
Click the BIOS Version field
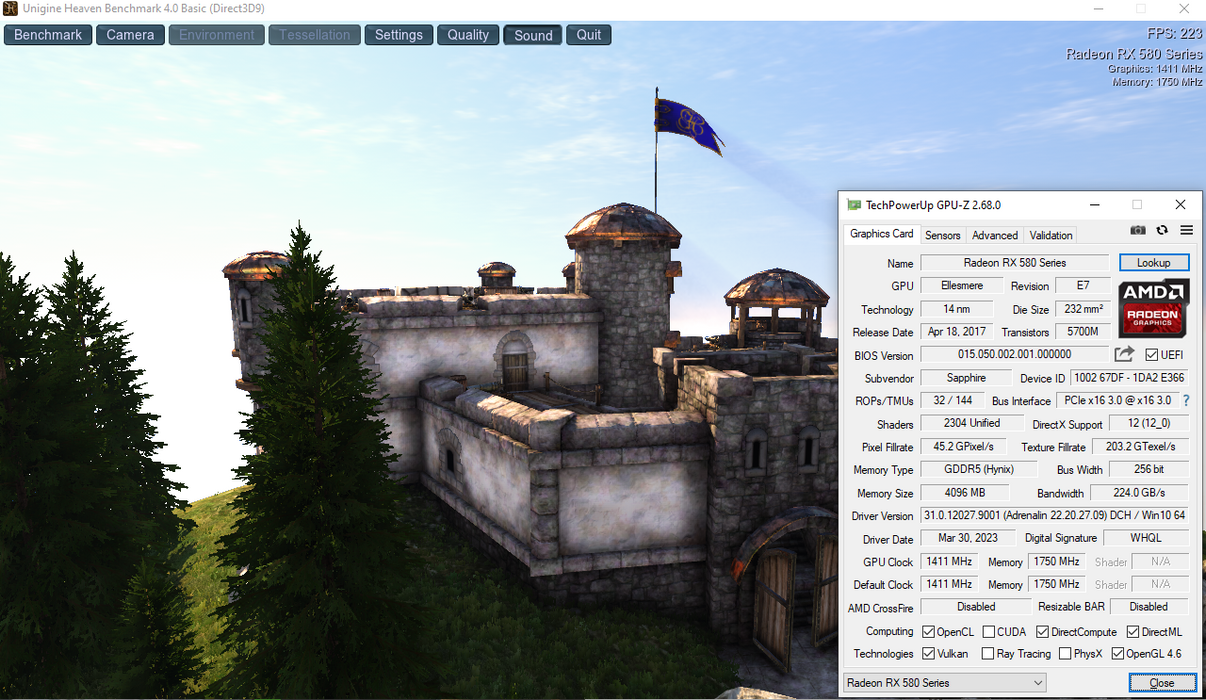pos(1014,355)
